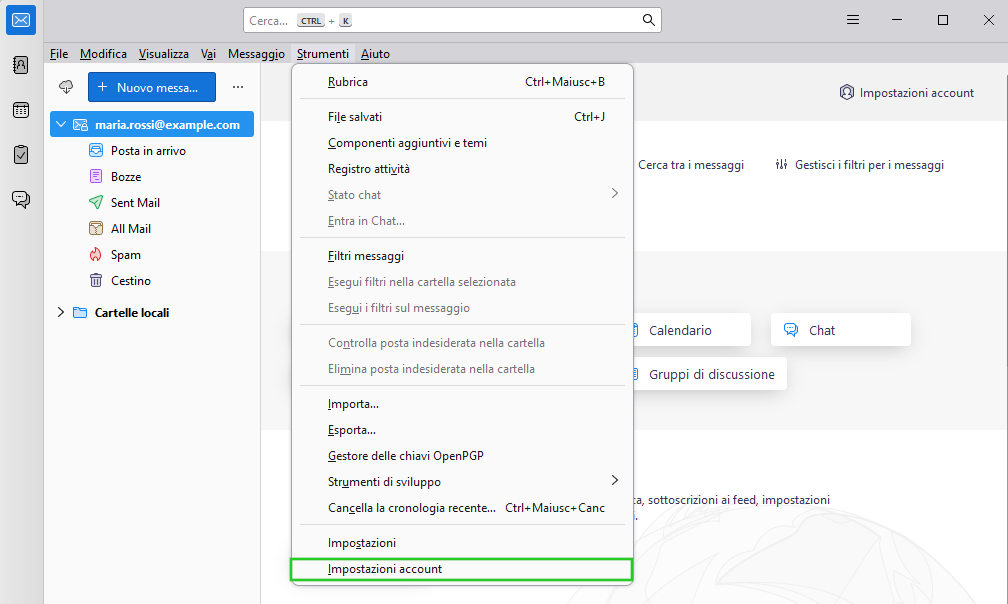Open the Address Book icon in left sidebar

(x=21, y=65)
